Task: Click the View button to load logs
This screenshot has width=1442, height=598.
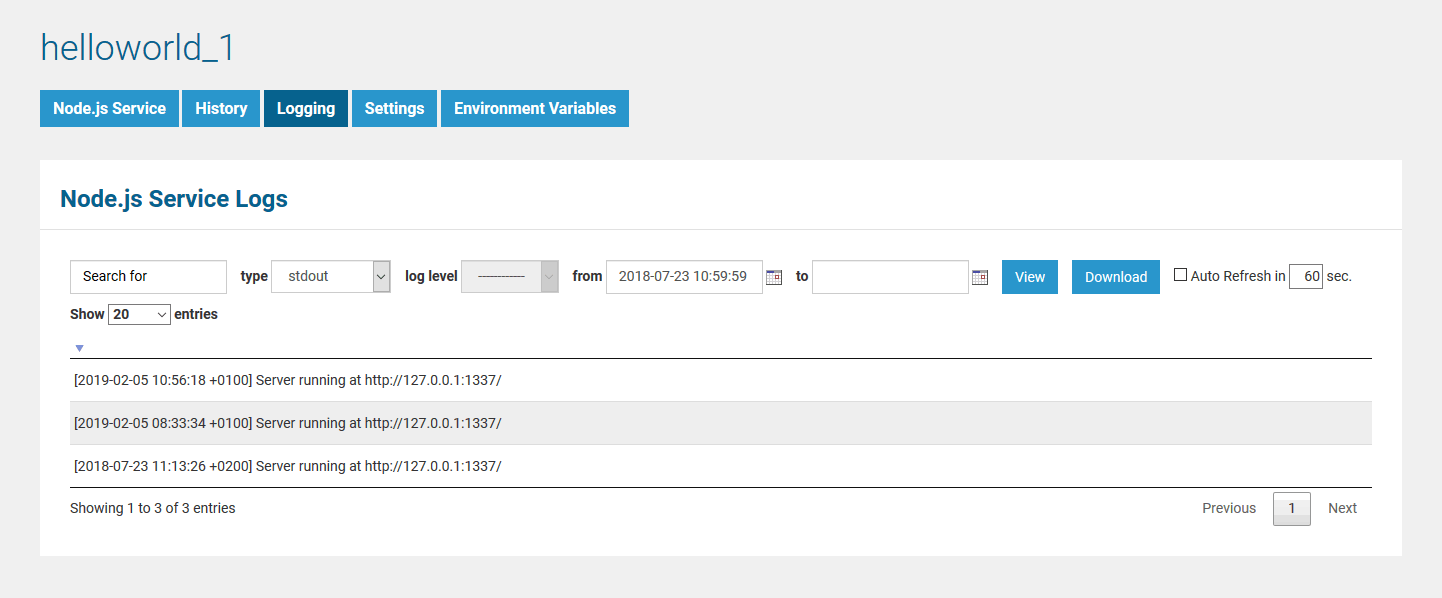Action: pos(1029,276)
